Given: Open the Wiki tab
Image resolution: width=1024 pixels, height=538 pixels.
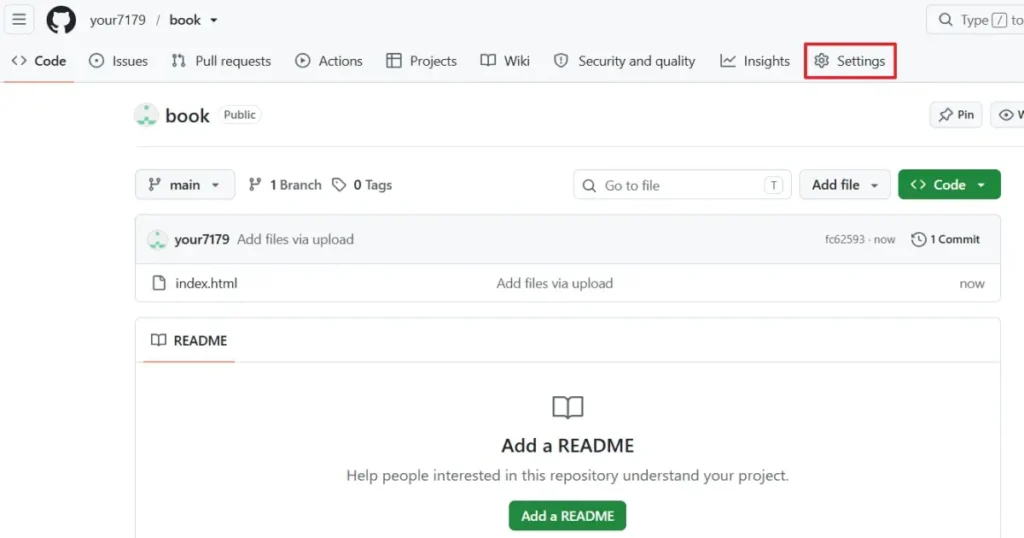Looking at the screenshot, I should (x=505, y=61).
